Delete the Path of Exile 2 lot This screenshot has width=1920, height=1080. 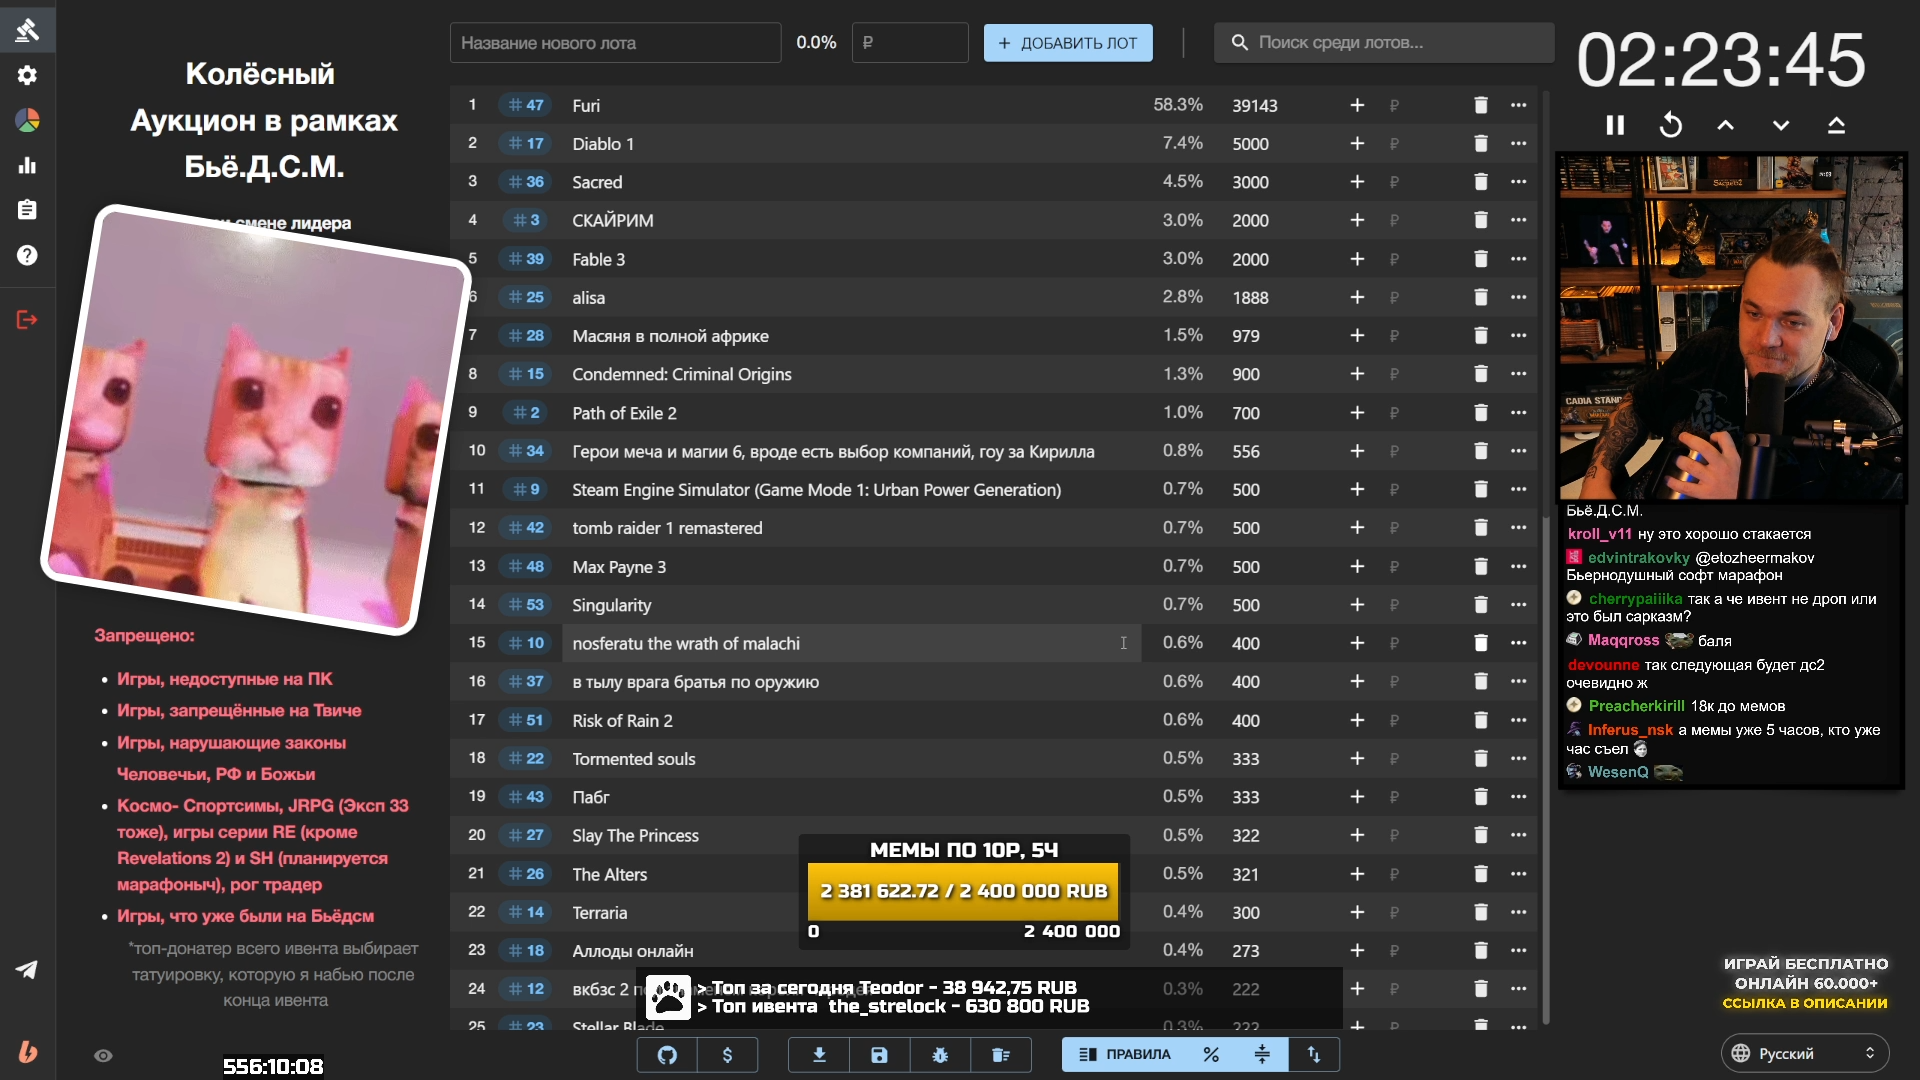click(1481, 412)
